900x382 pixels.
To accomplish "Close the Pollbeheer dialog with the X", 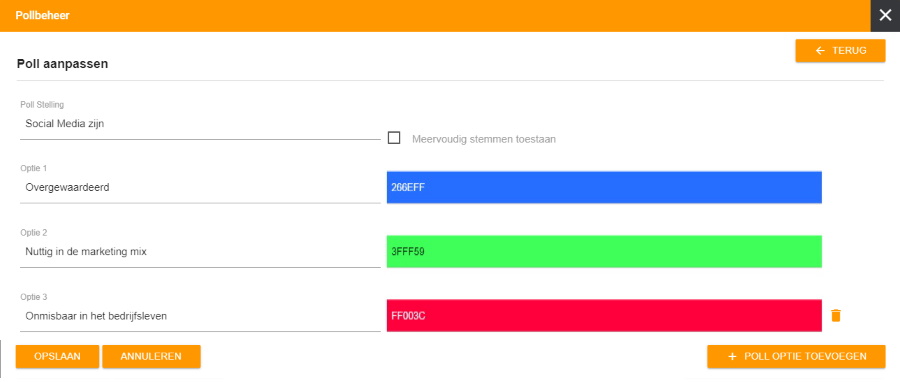I will coord(885,15).
